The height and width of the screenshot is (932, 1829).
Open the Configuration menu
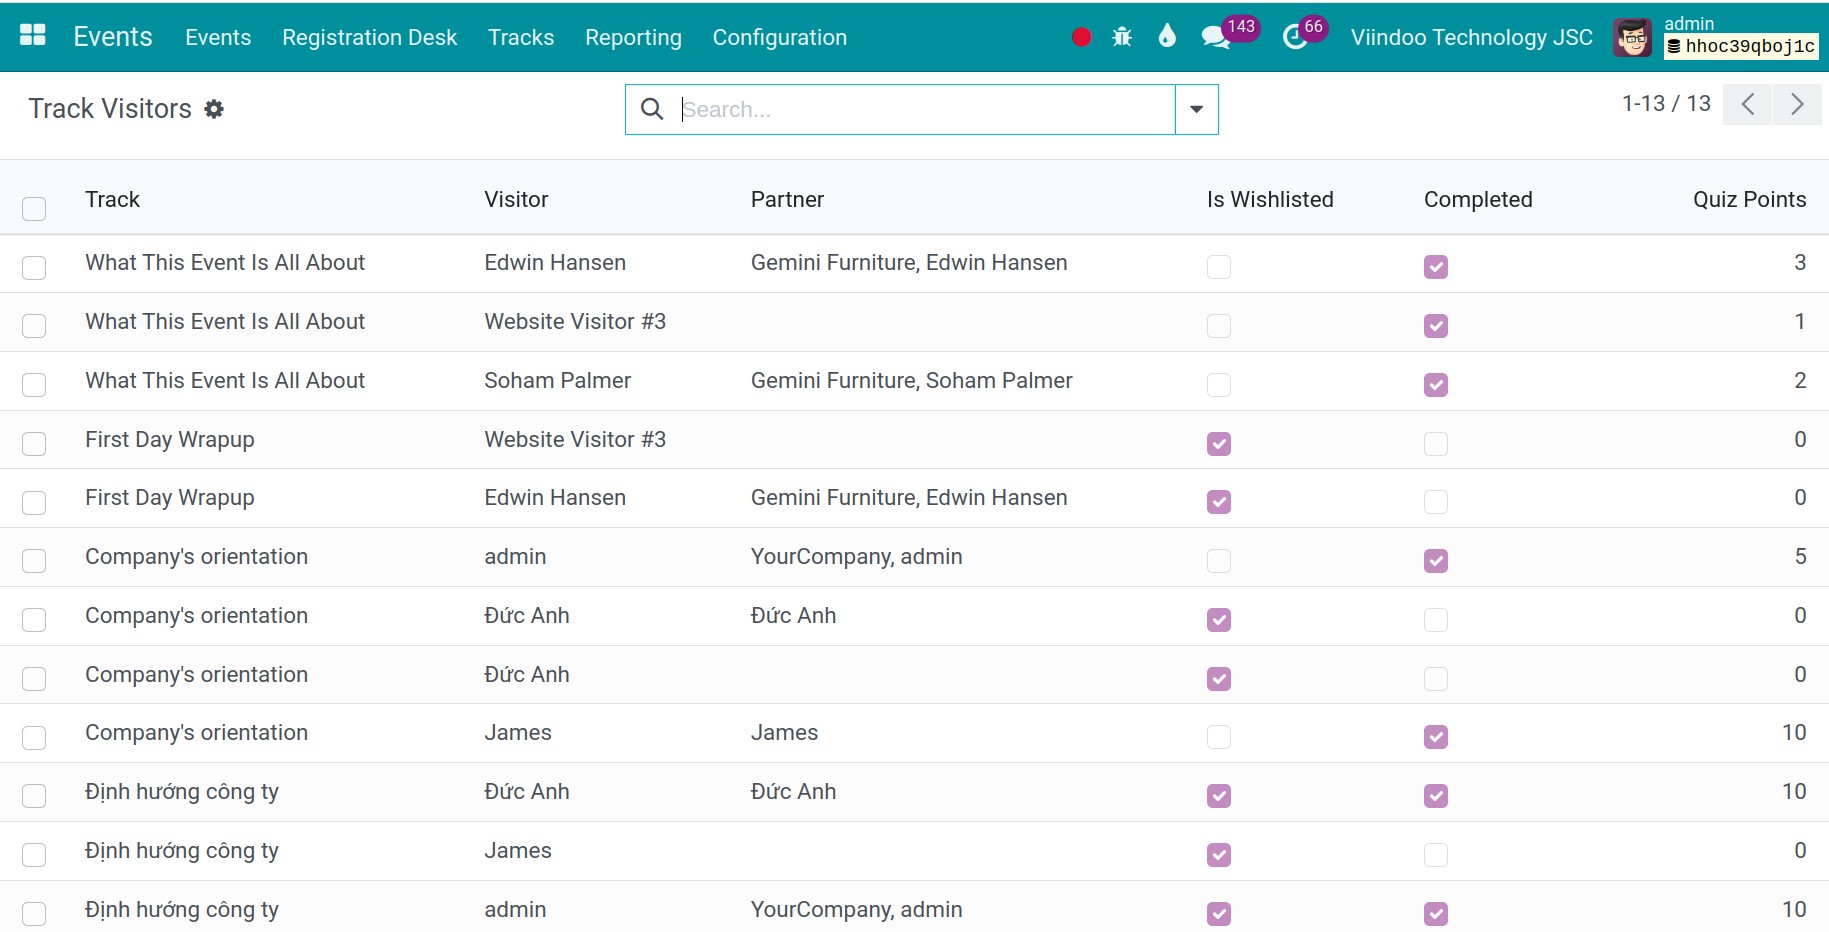780,38
